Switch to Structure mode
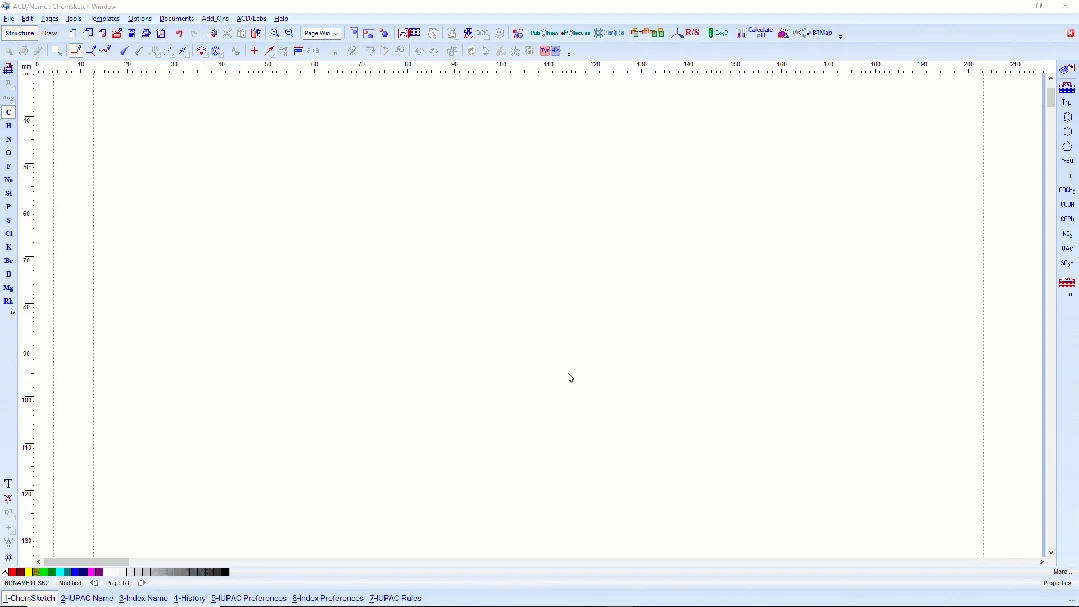This screenshot has height=607, width=1079. pyautogui.click(x=19, y=33)
